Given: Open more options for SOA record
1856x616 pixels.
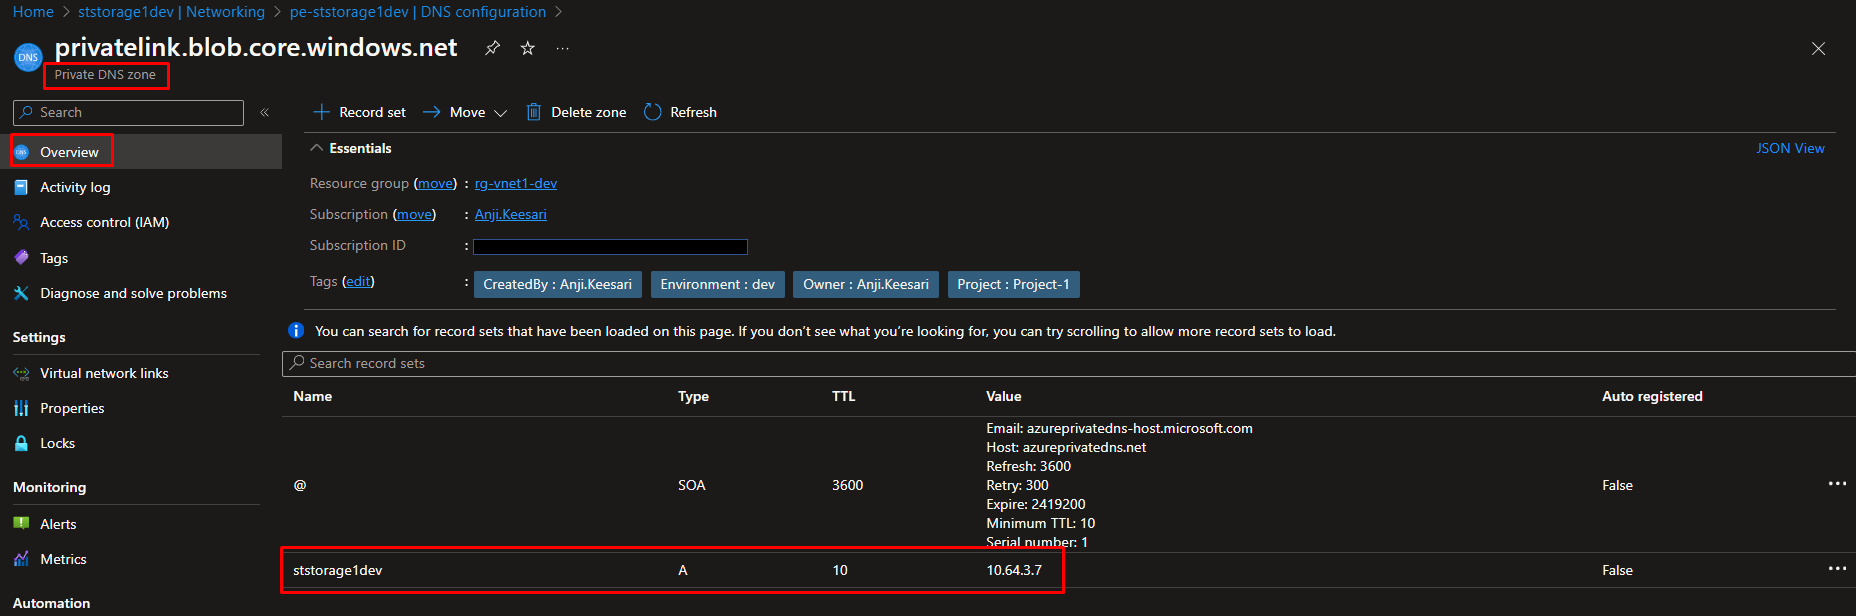Looking at the screenshot, I should [x=1837, y=484].
